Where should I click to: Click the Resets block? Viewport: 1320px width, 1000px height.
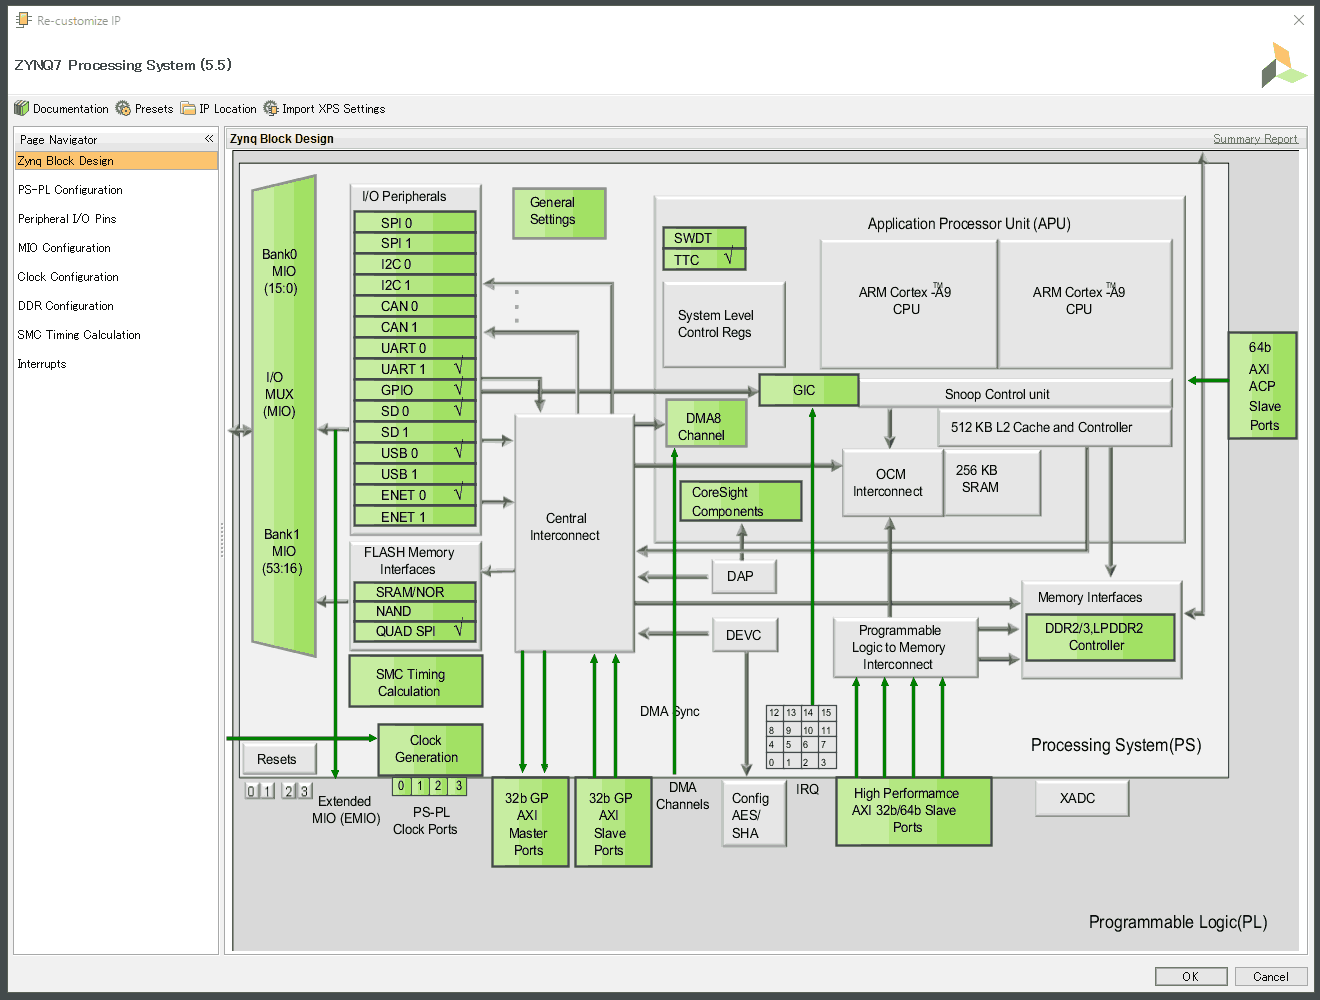click(x=277, y=759)
